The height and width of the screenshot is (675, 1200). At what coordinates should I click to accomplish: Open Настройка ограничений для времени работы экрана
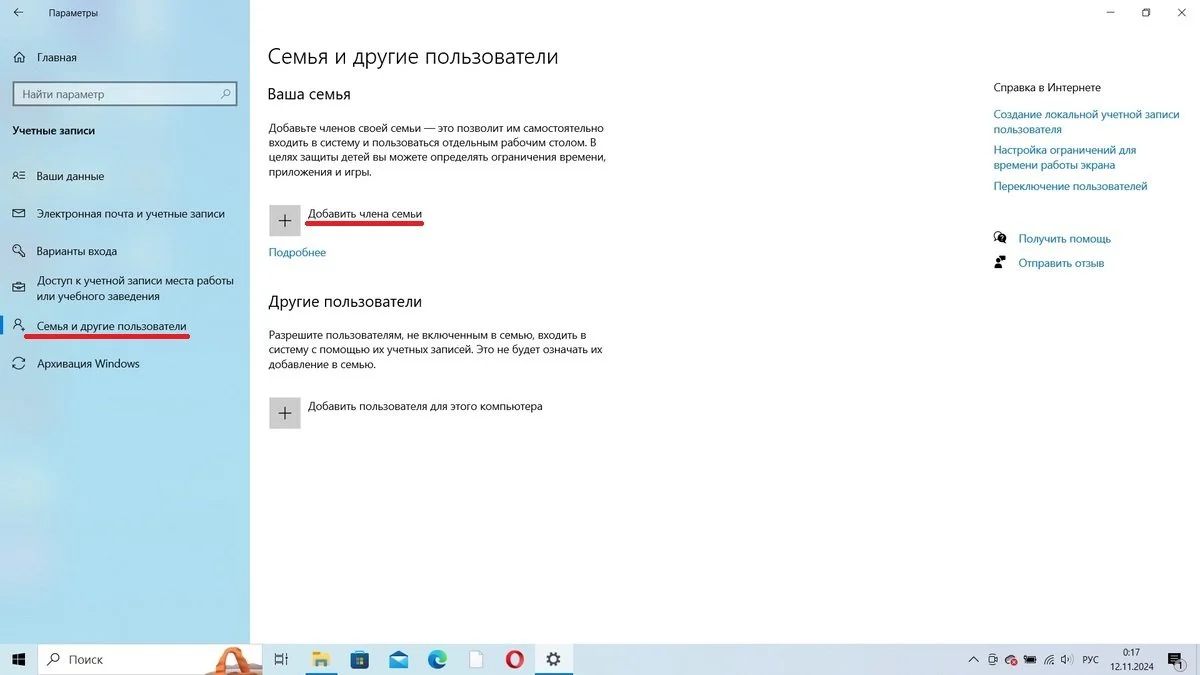pyautogui.click(x=1065, y=157)
